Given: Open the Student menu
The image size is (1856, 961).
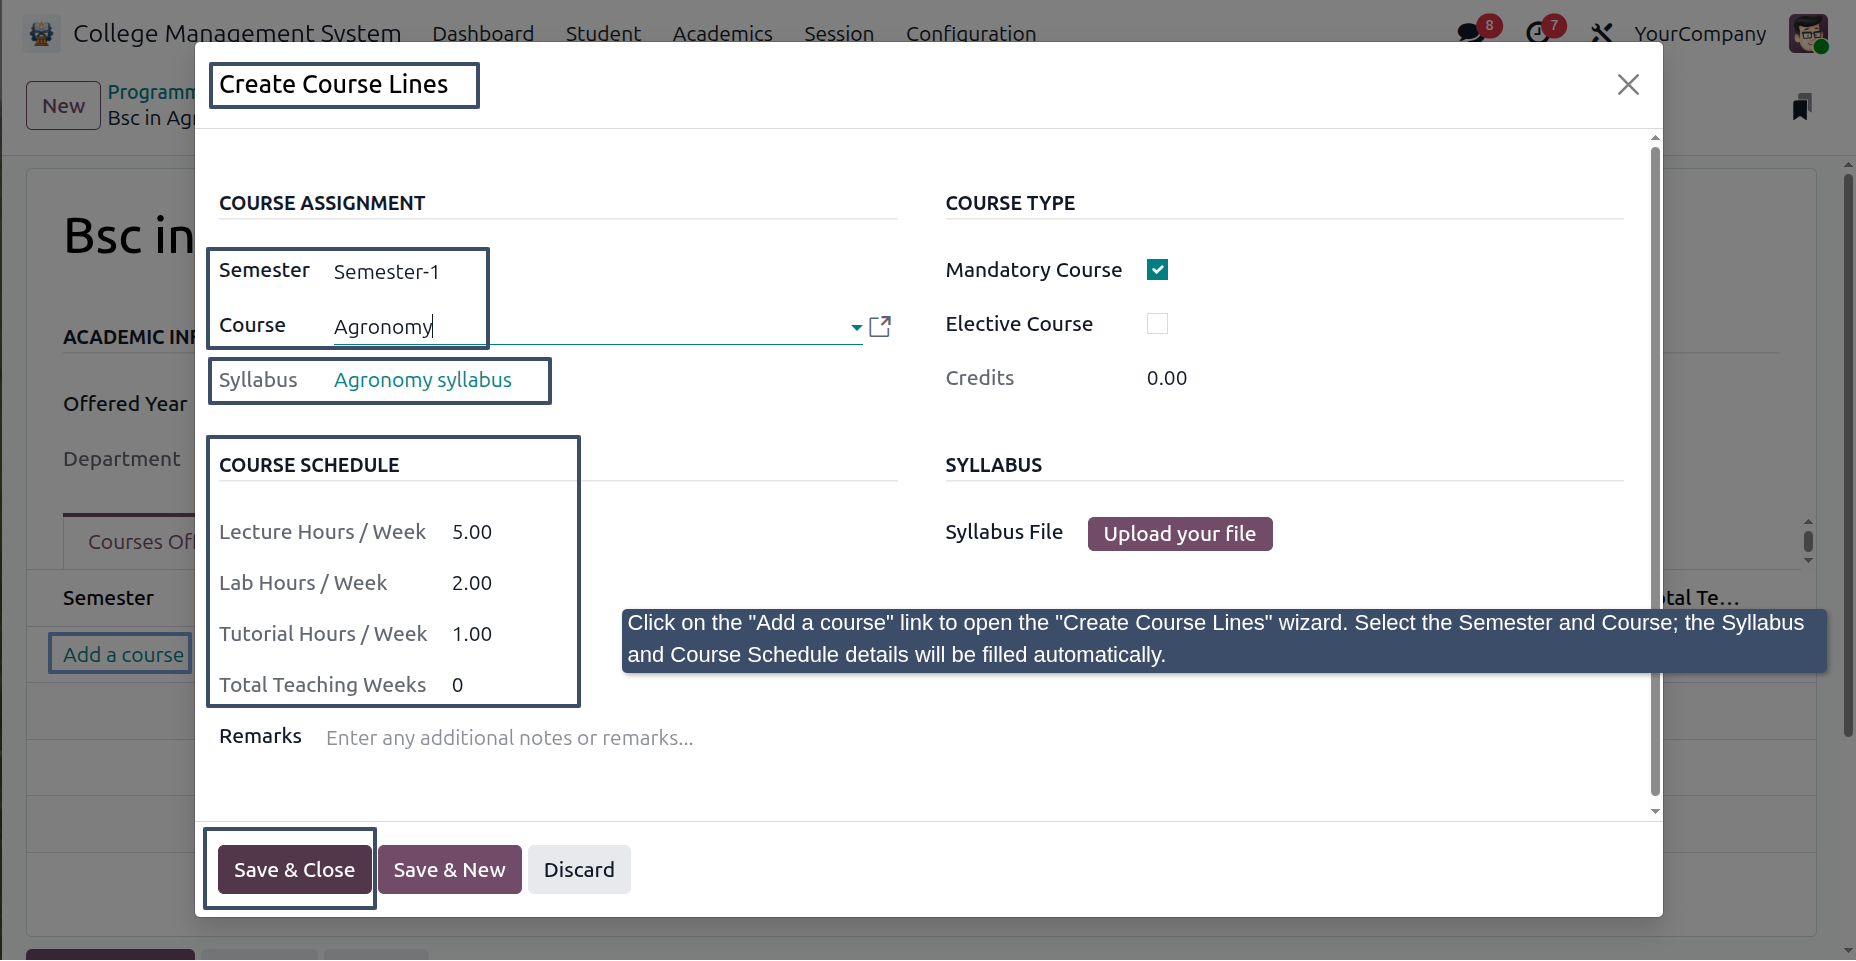Looking at the screenshot, I should (603, 33).
